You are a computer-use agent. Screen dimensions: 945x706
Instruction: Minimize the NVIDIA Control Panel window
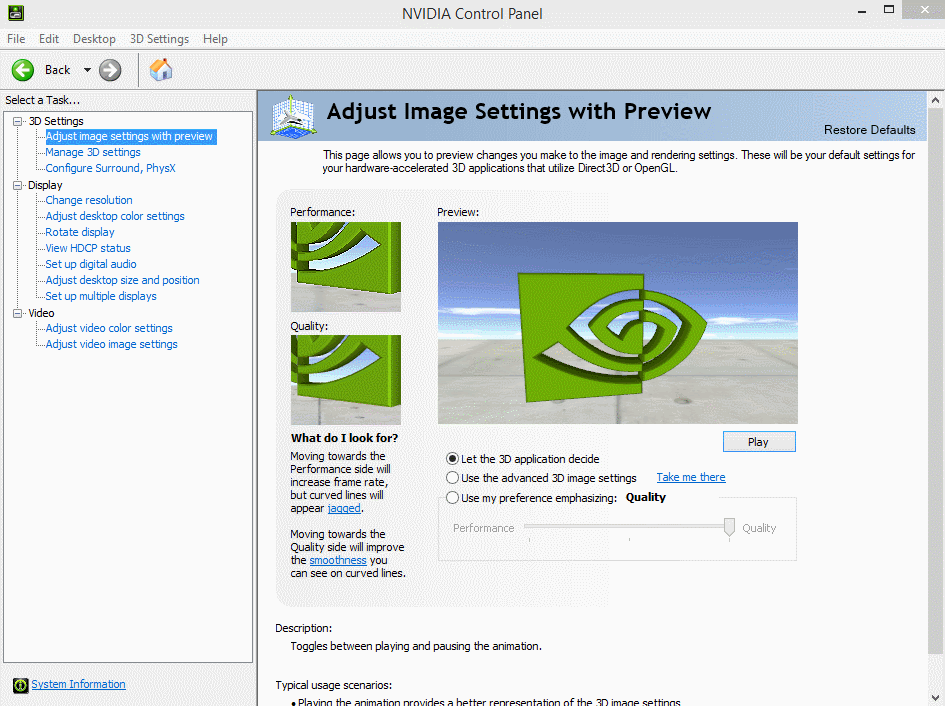[862, 10]
